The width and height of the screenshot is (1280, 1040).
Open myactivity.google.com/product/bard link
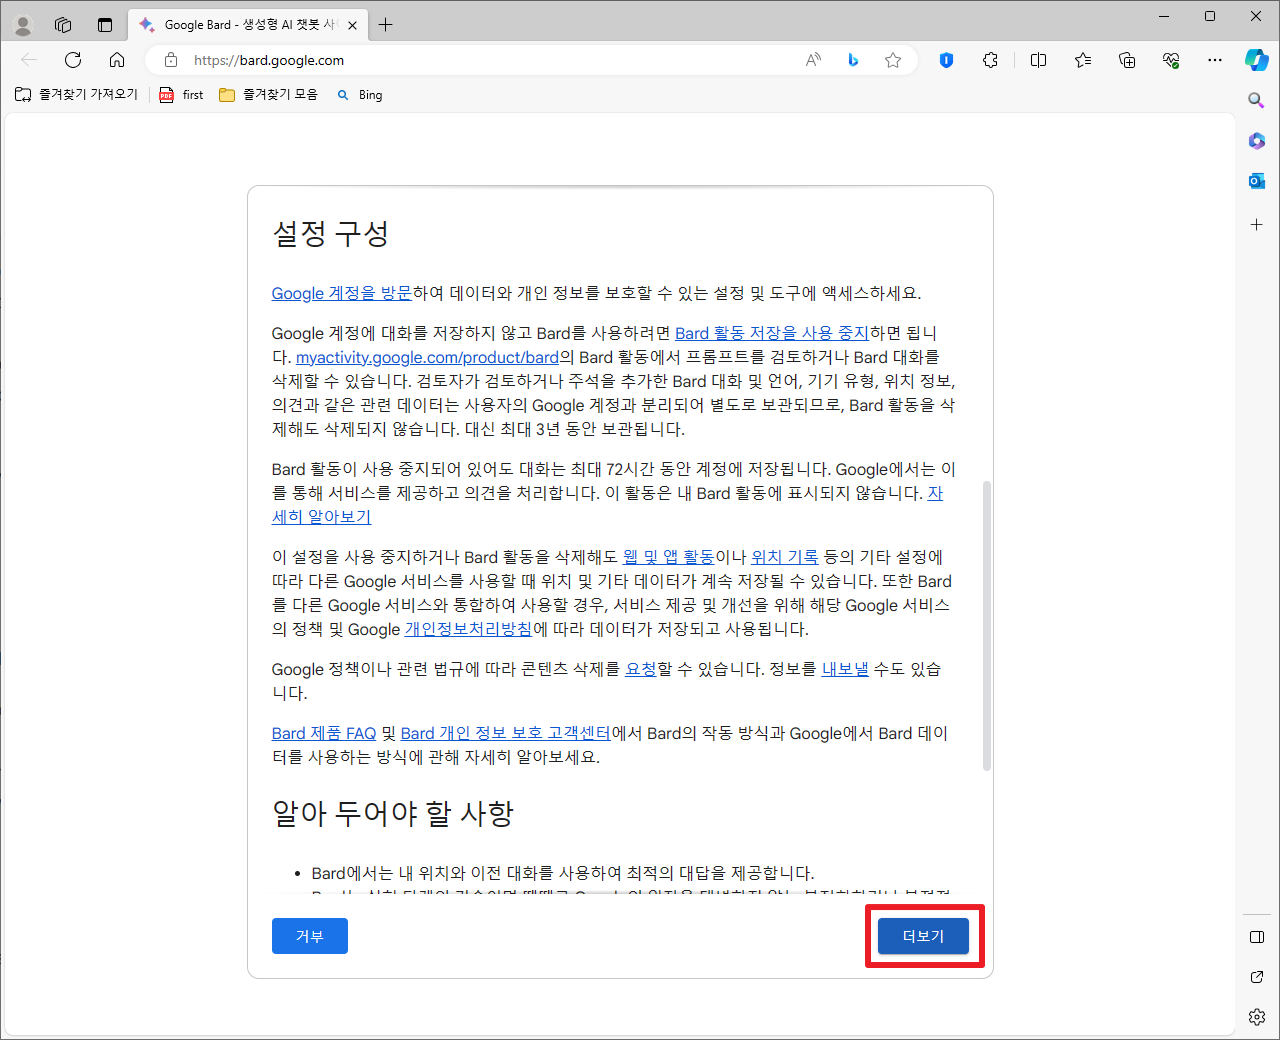(x=427, y=357)
